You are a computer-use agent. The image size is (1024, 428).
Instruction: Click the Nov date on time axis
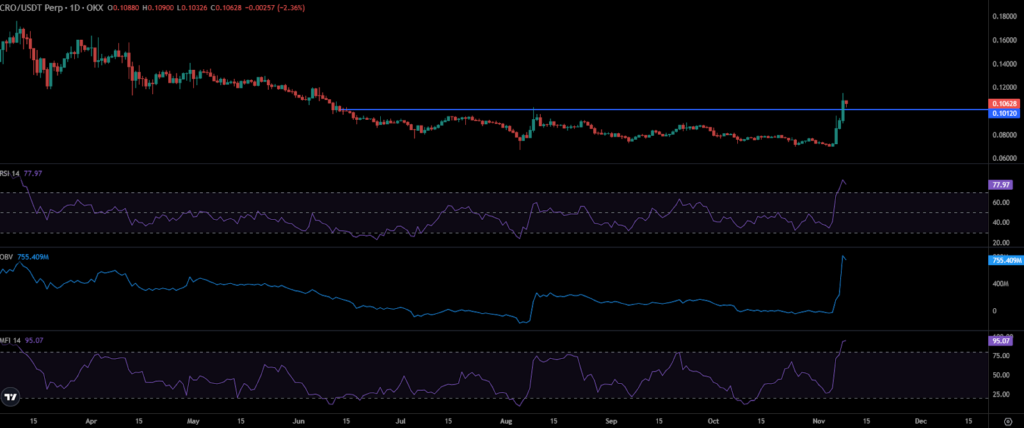click(x=819, y=421)
